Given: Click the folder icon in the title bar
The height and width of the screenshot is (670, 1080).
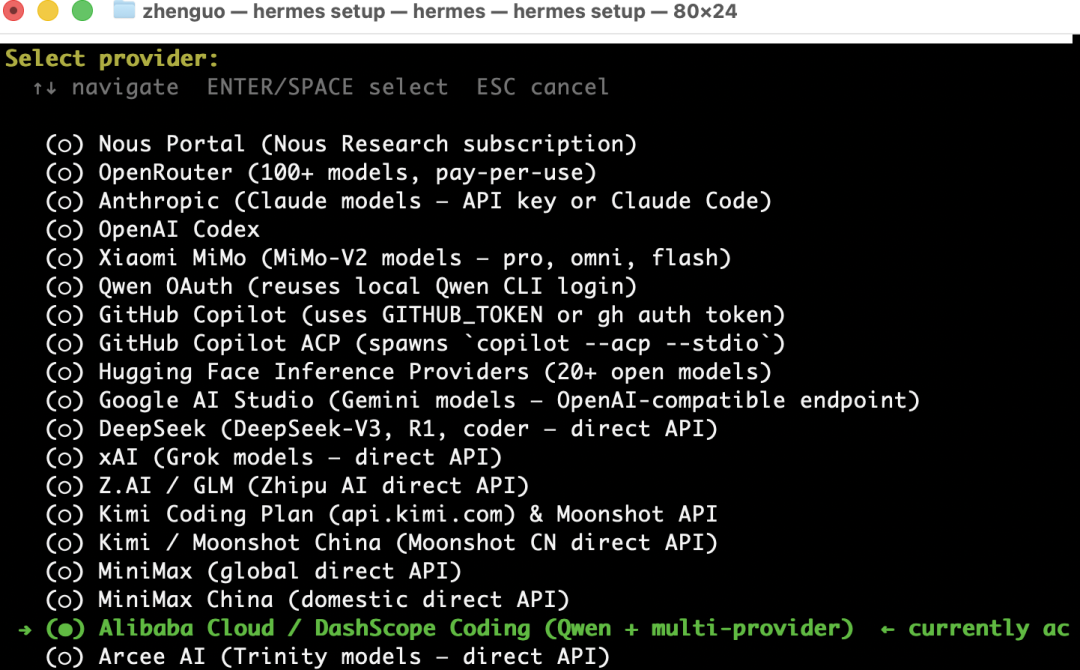Looking at the screenshot, I should (124, 11).
